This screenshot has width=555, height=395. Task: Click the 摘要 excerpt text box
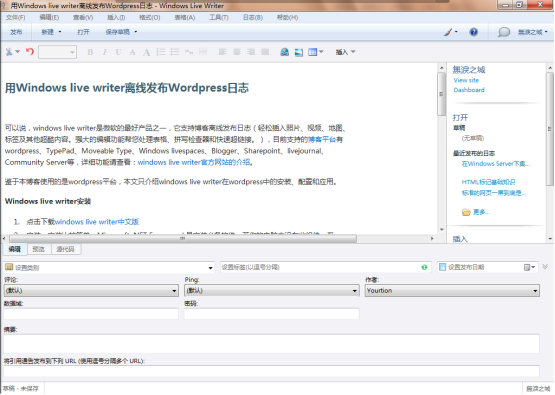click(x=271, y=343)
